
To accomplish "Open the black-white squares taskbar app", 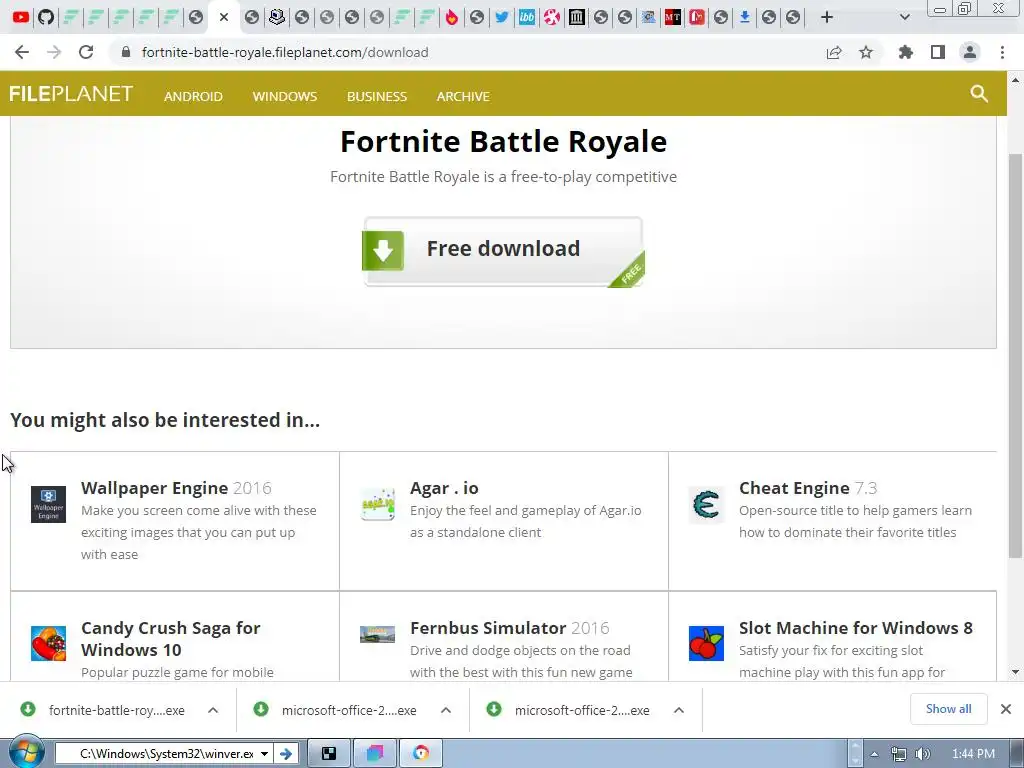I will [x=329, y=754].
